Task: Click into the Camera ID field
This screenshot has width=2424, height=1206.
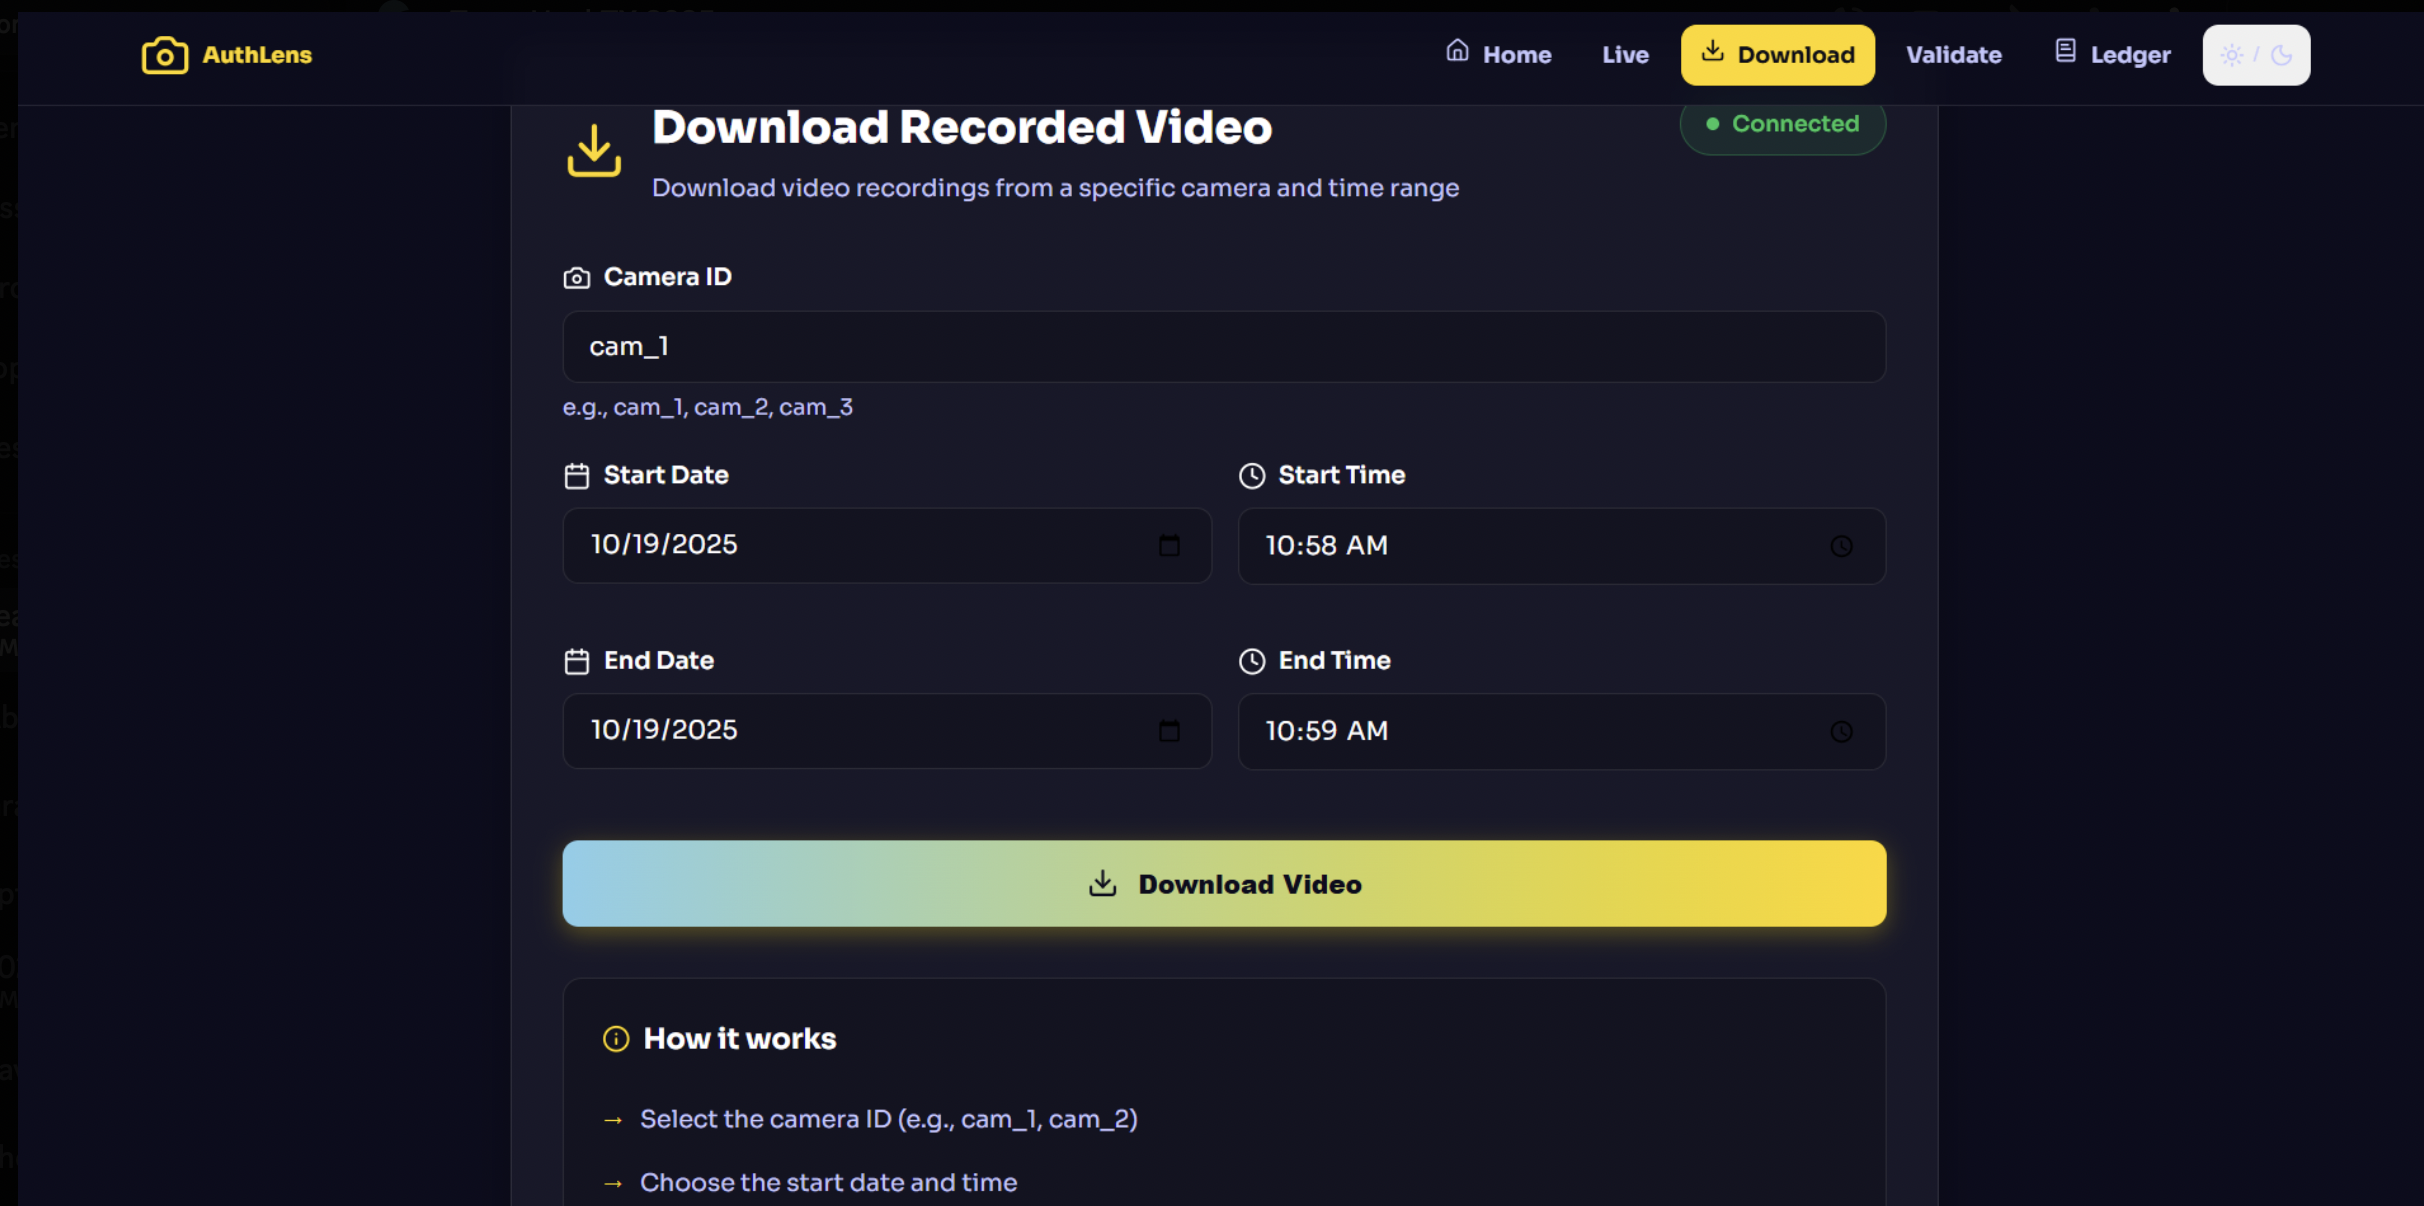Action: point(1223,347)
